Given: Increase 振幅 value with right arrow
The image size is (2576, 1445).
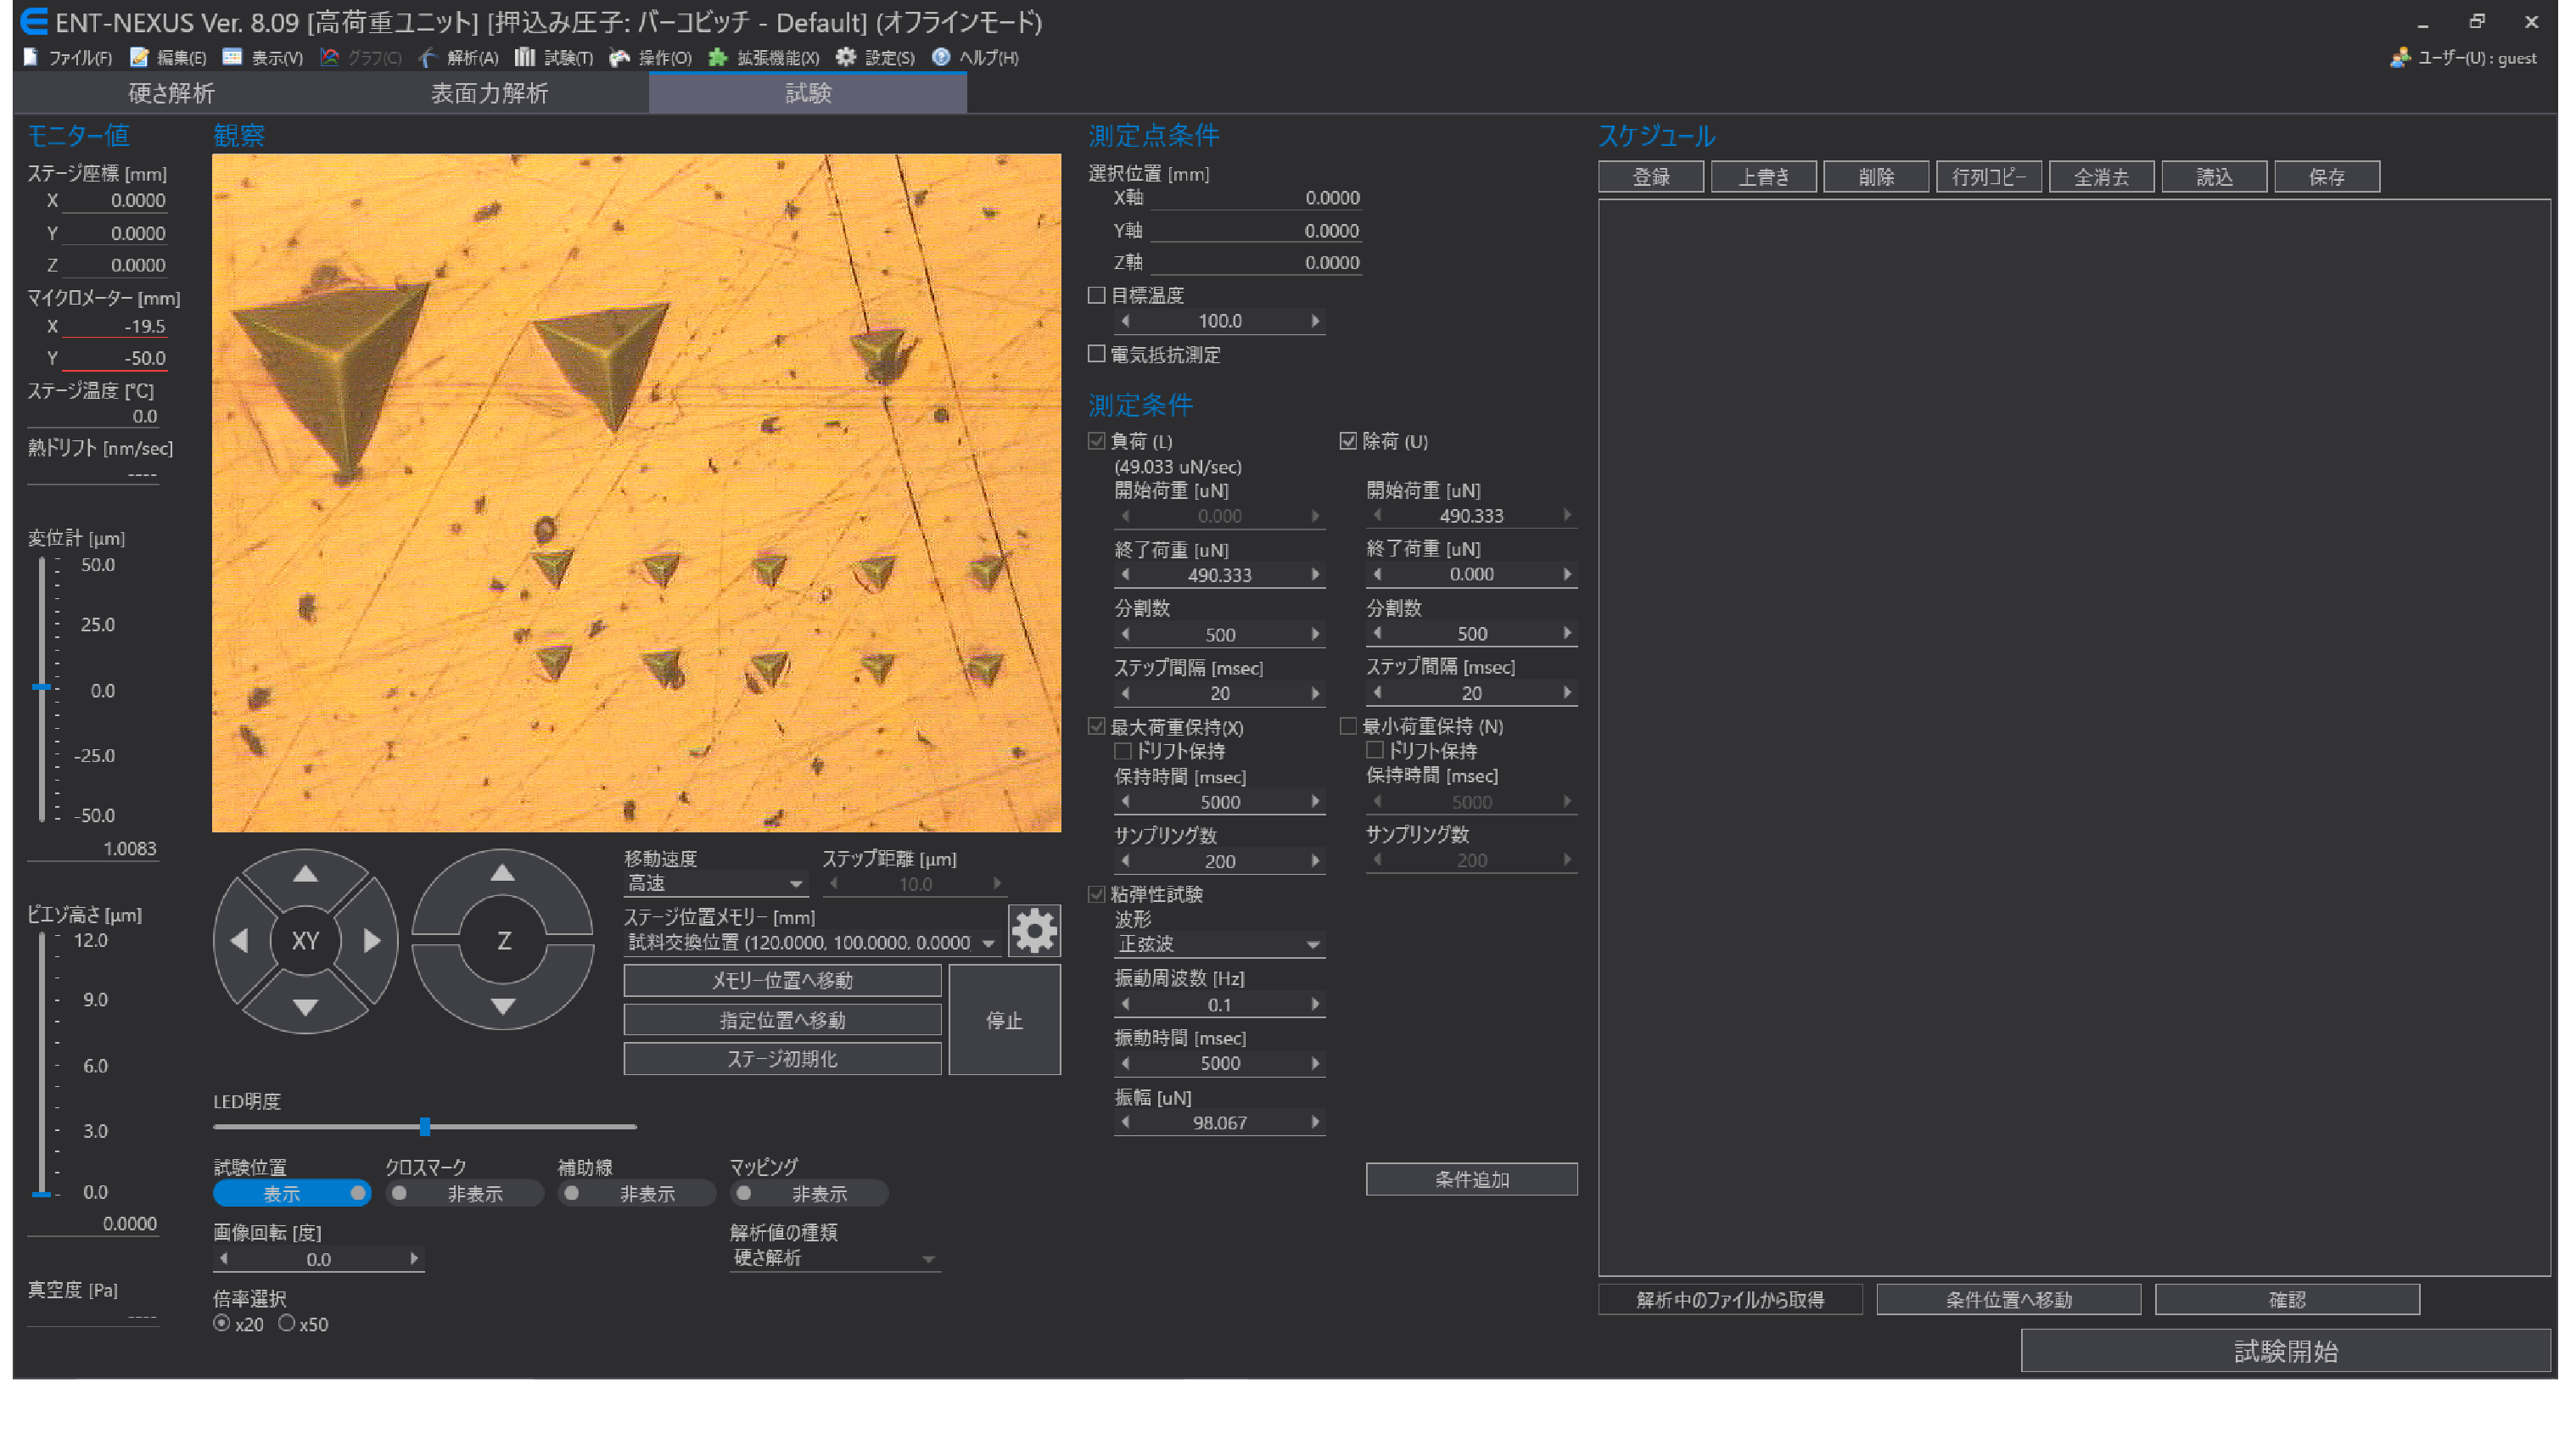Looking at the screenshot, I should tap(1315, 1123).
